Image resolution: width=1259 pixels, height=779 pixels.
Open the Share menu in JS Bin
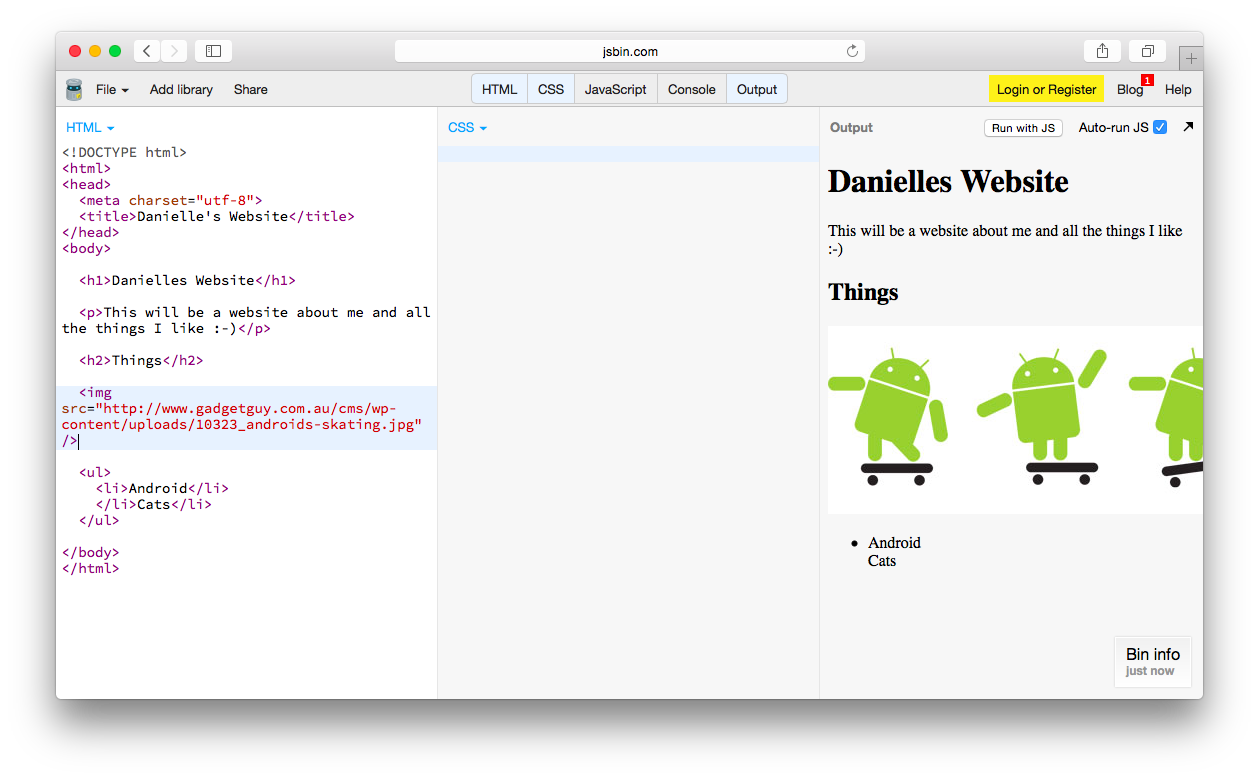pos(251,89)
